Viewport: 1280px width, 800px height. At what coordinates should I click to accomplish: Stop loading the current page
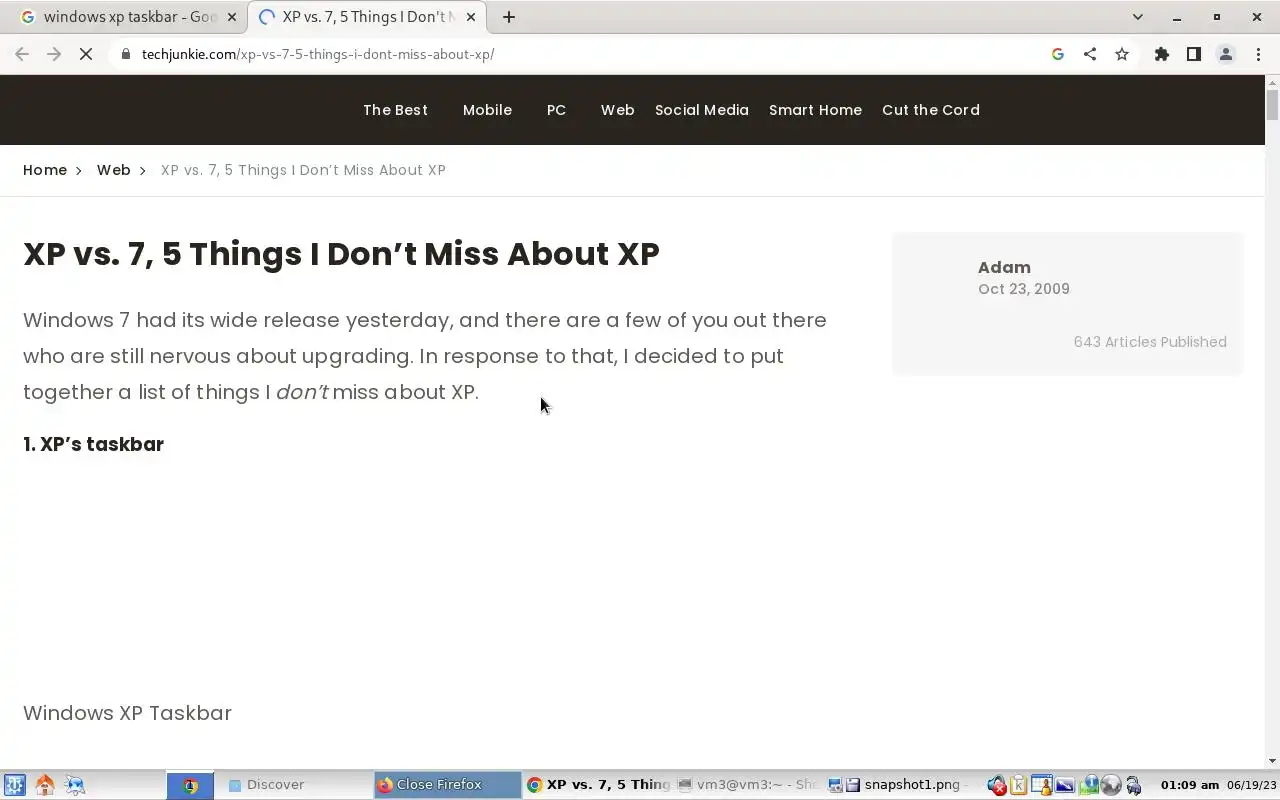coord(86,54)
